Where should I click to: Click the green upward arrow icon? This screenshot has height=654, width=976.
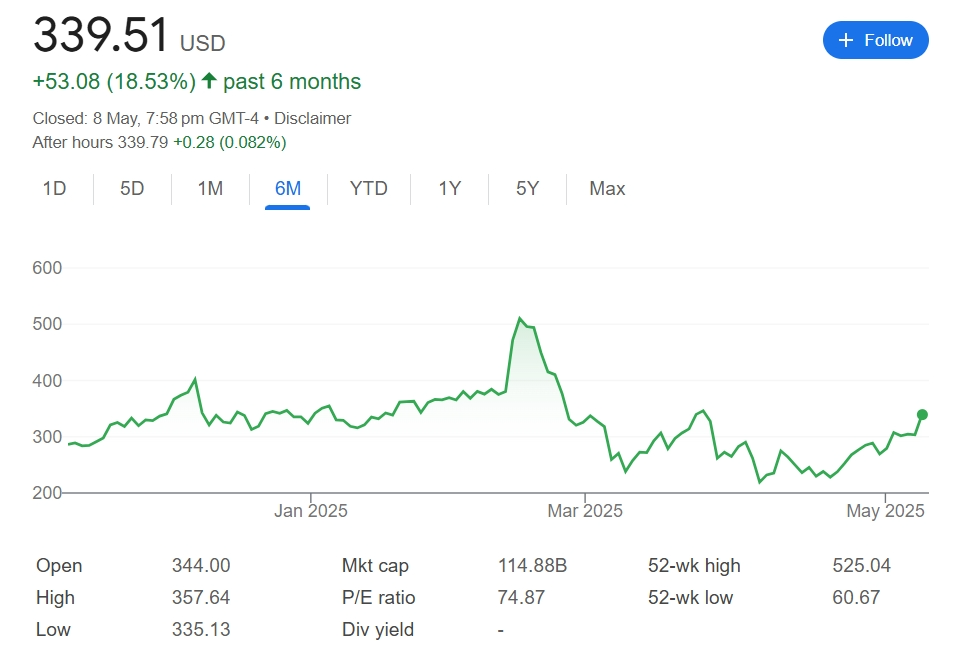209,82
